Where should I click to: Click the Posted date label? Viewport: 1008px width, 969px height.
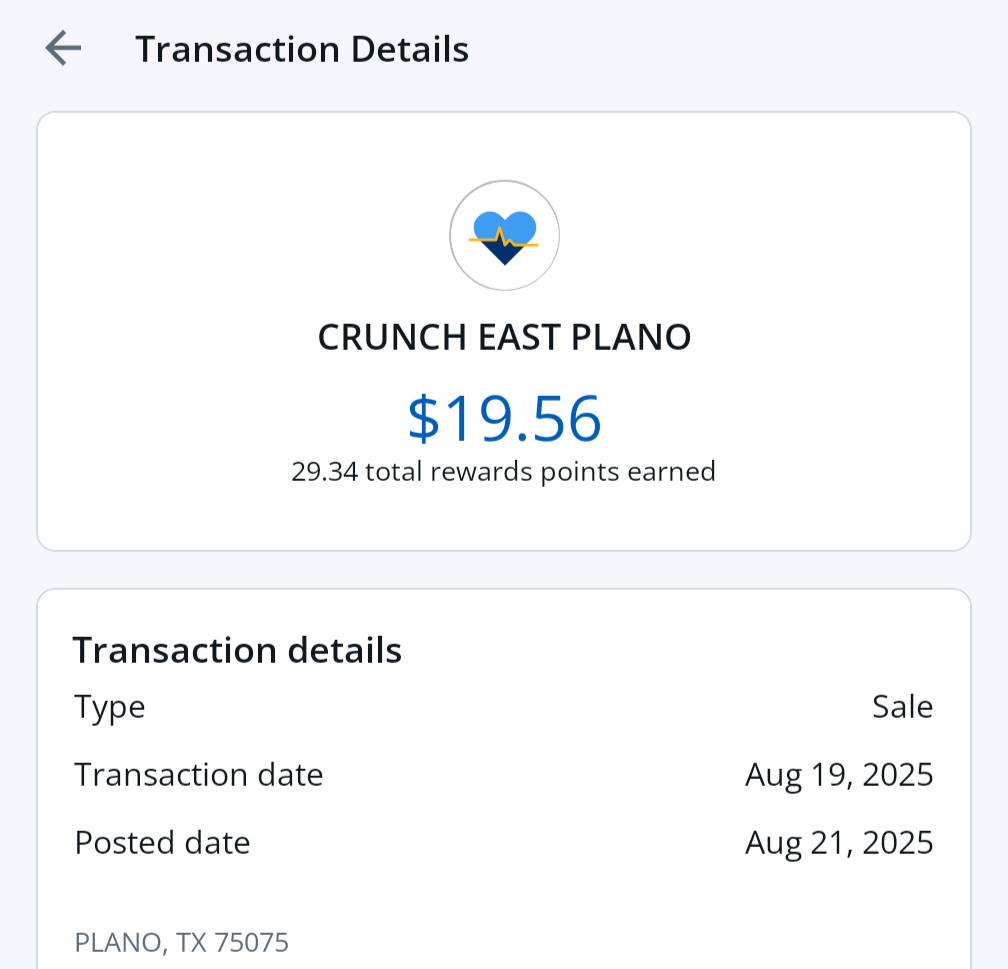tap(162, 843)
